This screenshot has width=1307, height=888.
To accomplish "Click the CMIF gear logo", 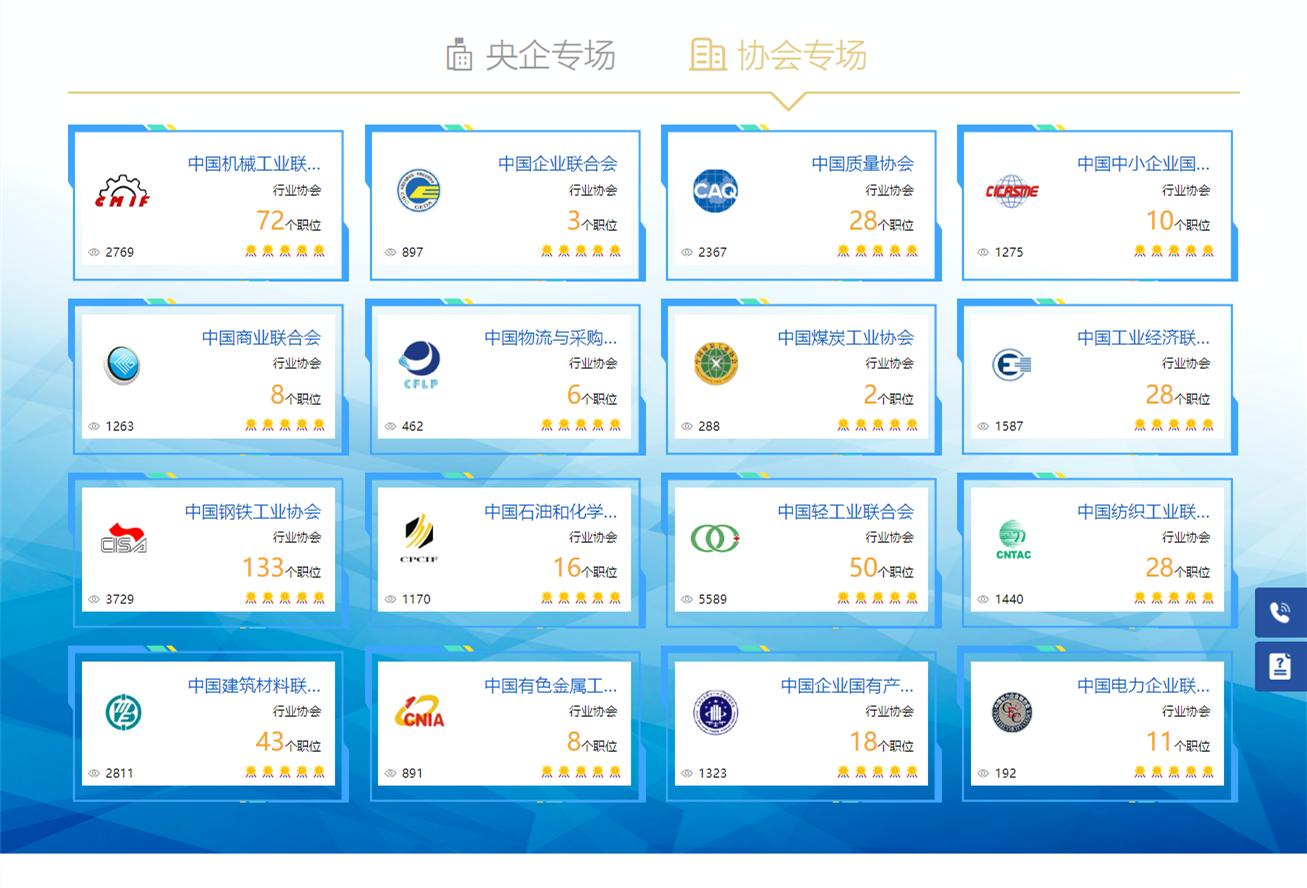I will 123,191.
